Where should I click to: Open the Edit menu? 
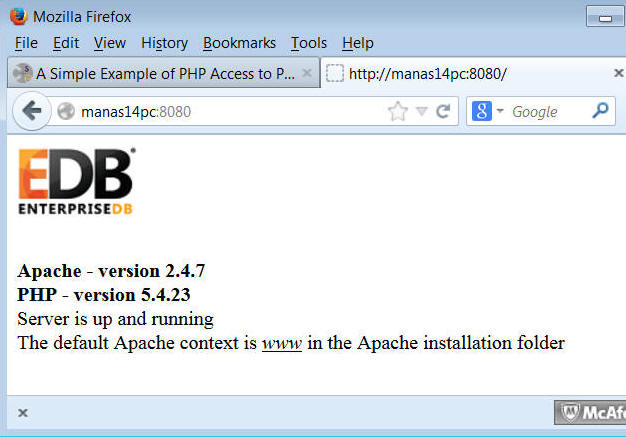[66, 43]
